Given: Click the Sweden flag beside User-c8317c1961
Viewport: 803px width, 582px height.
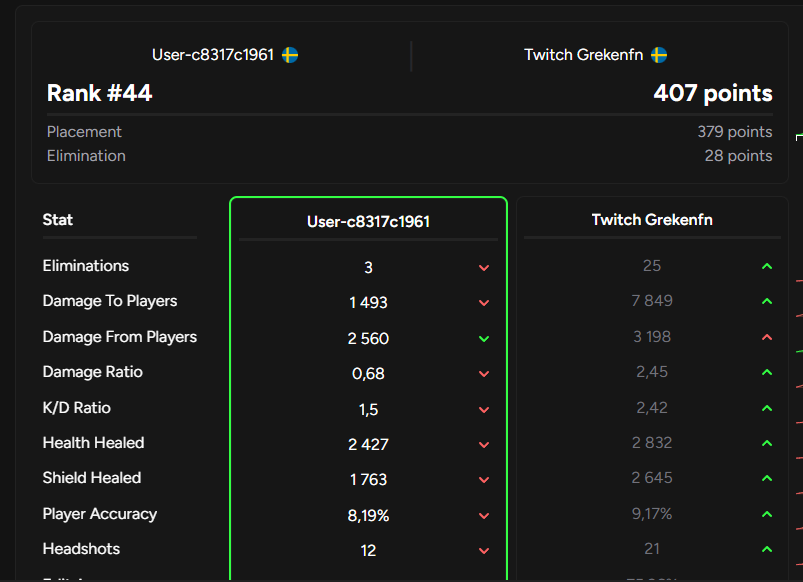Looking at the screenshot, I should [290, 55].
